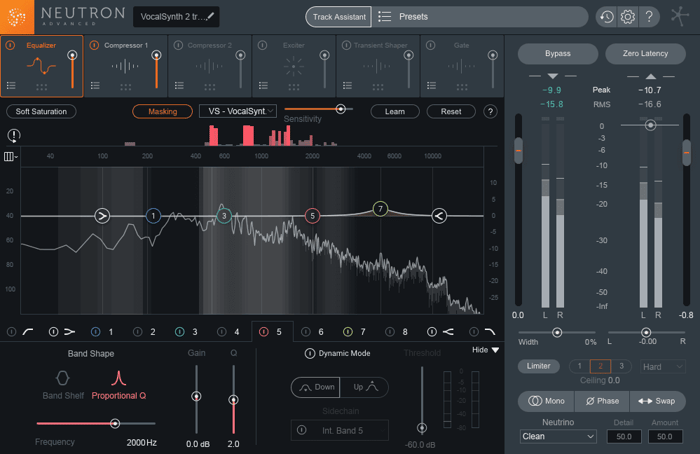Click the output meter up arrow

tap(651, 76)
